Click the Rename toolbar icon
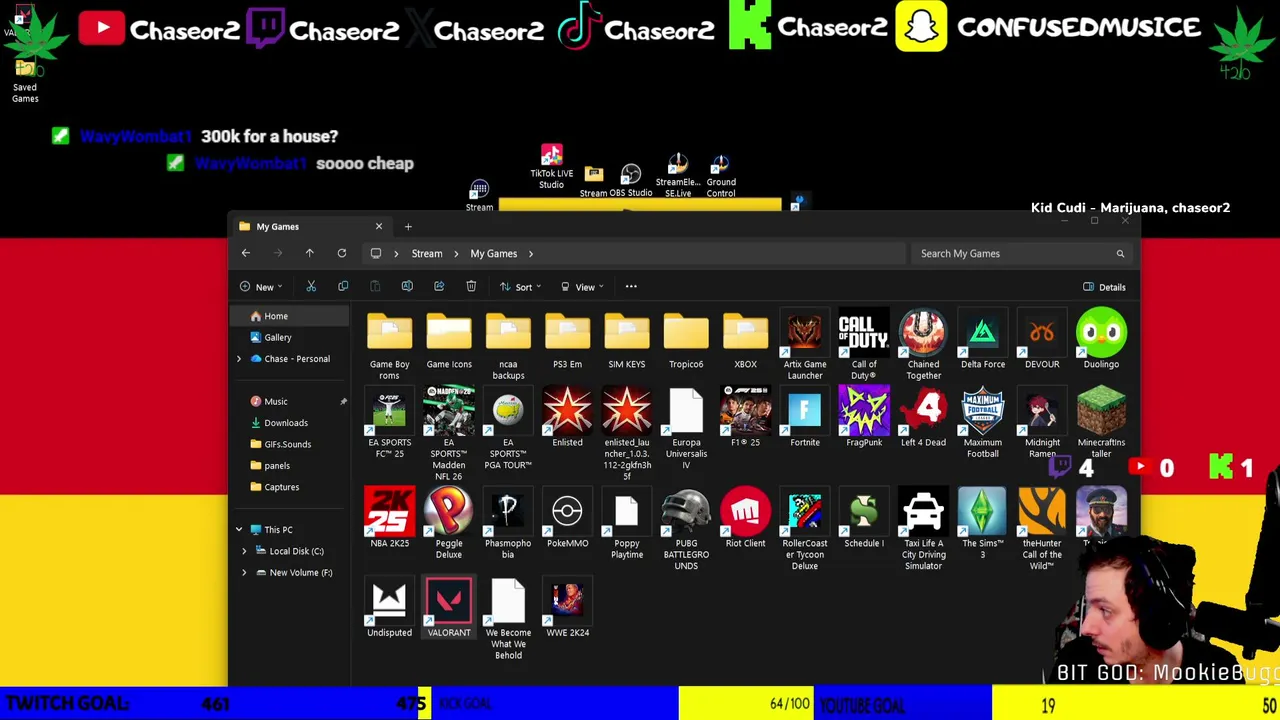Screen dimensions: 1280x720 407,287
